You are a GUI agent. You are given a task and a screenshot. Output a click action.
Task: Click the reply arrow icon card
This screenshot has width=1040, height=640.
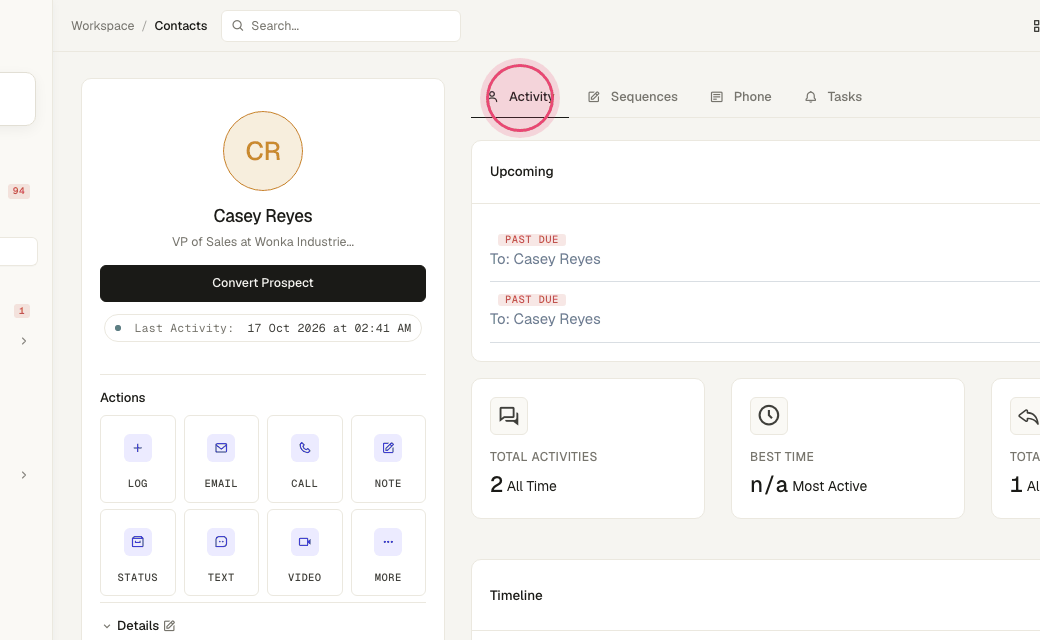click(x=1027, y=416)
